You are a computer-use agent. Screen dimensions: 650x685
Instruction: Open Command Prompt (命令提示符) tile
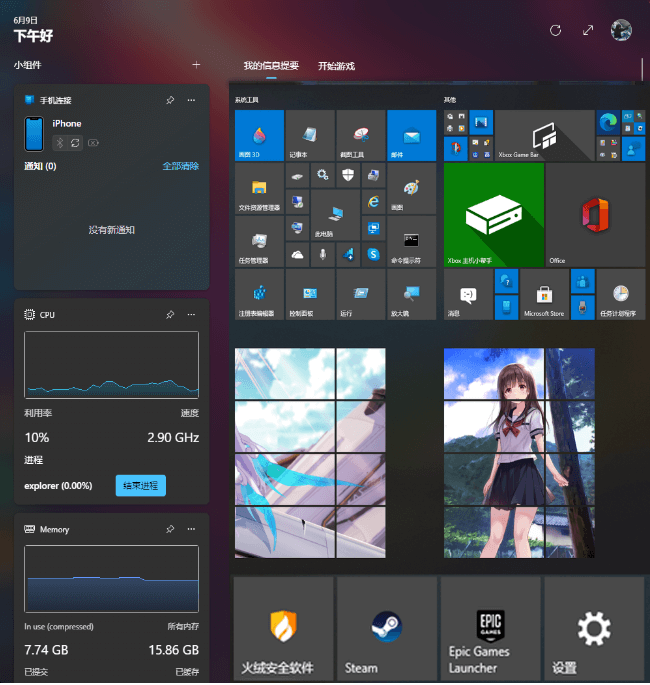[x=411, y=242]
